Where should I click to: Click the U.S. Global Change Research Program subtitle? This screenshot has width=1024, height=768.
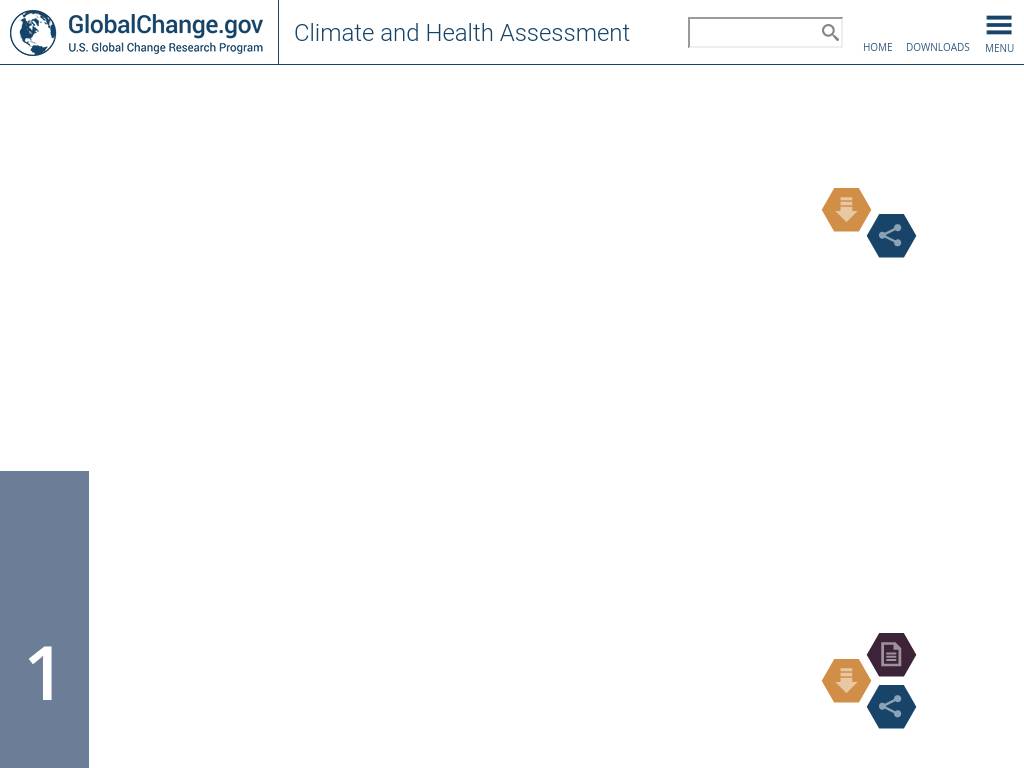(165, 48)
